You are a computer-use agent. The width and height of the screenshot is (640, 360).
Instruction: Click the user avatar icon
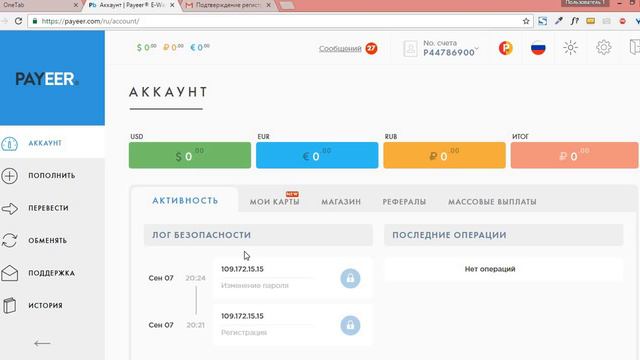coord(410,49)
